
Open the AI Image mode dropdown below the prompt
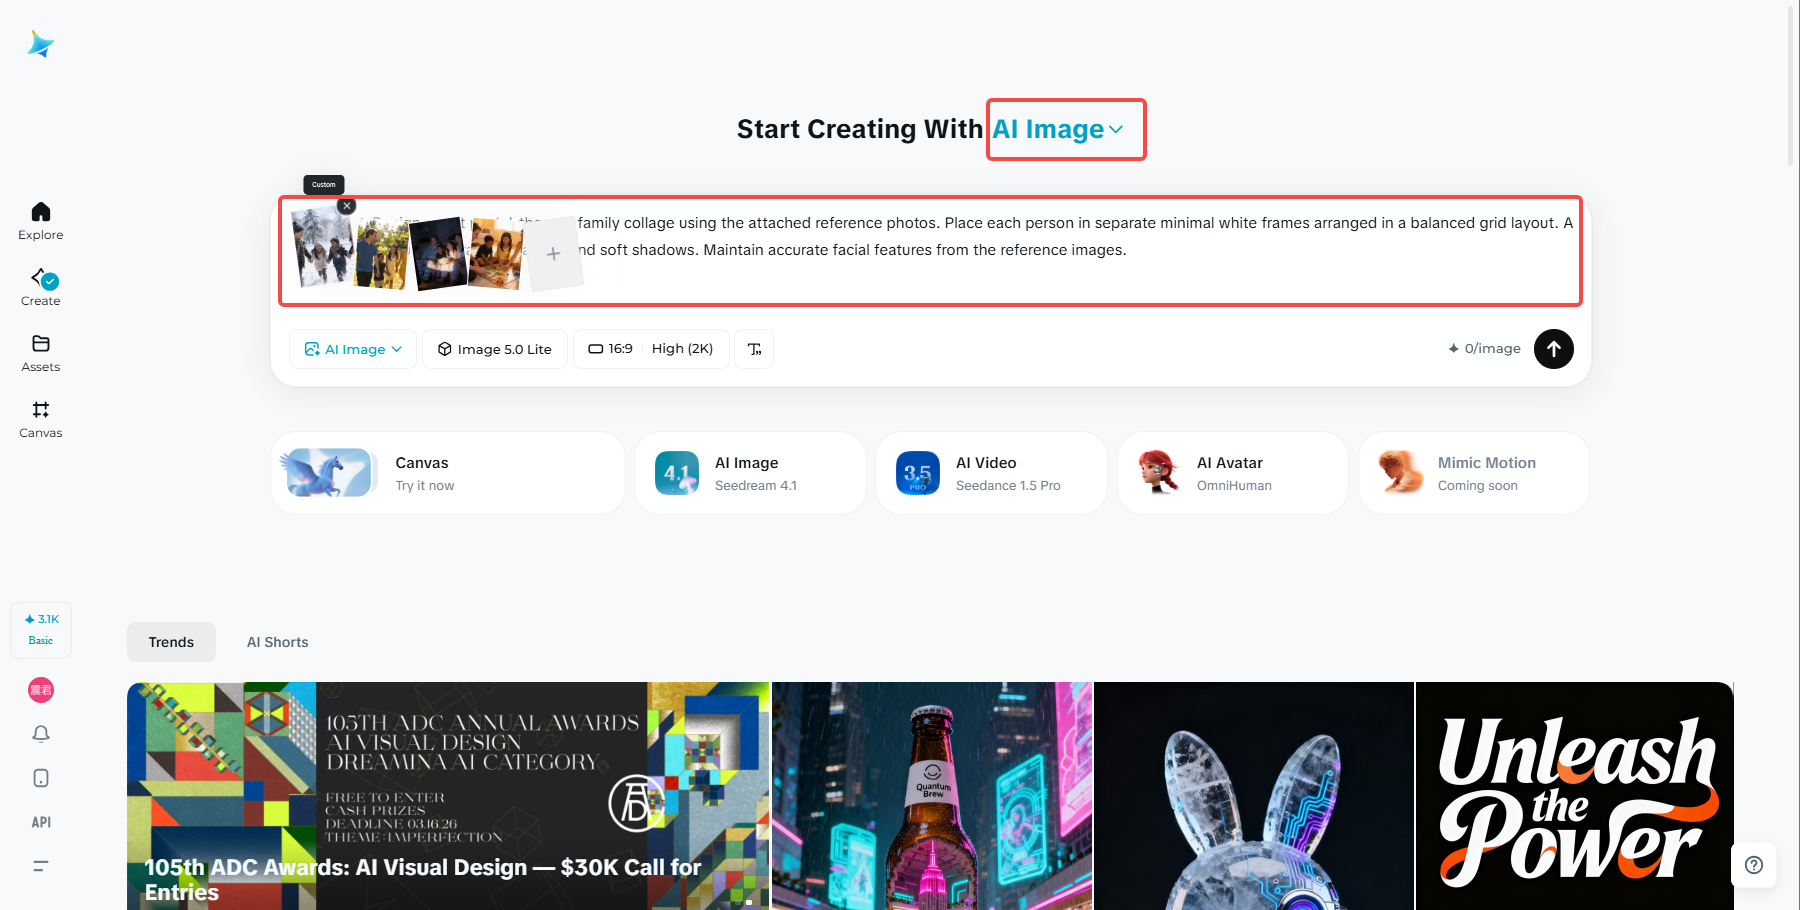352,348
